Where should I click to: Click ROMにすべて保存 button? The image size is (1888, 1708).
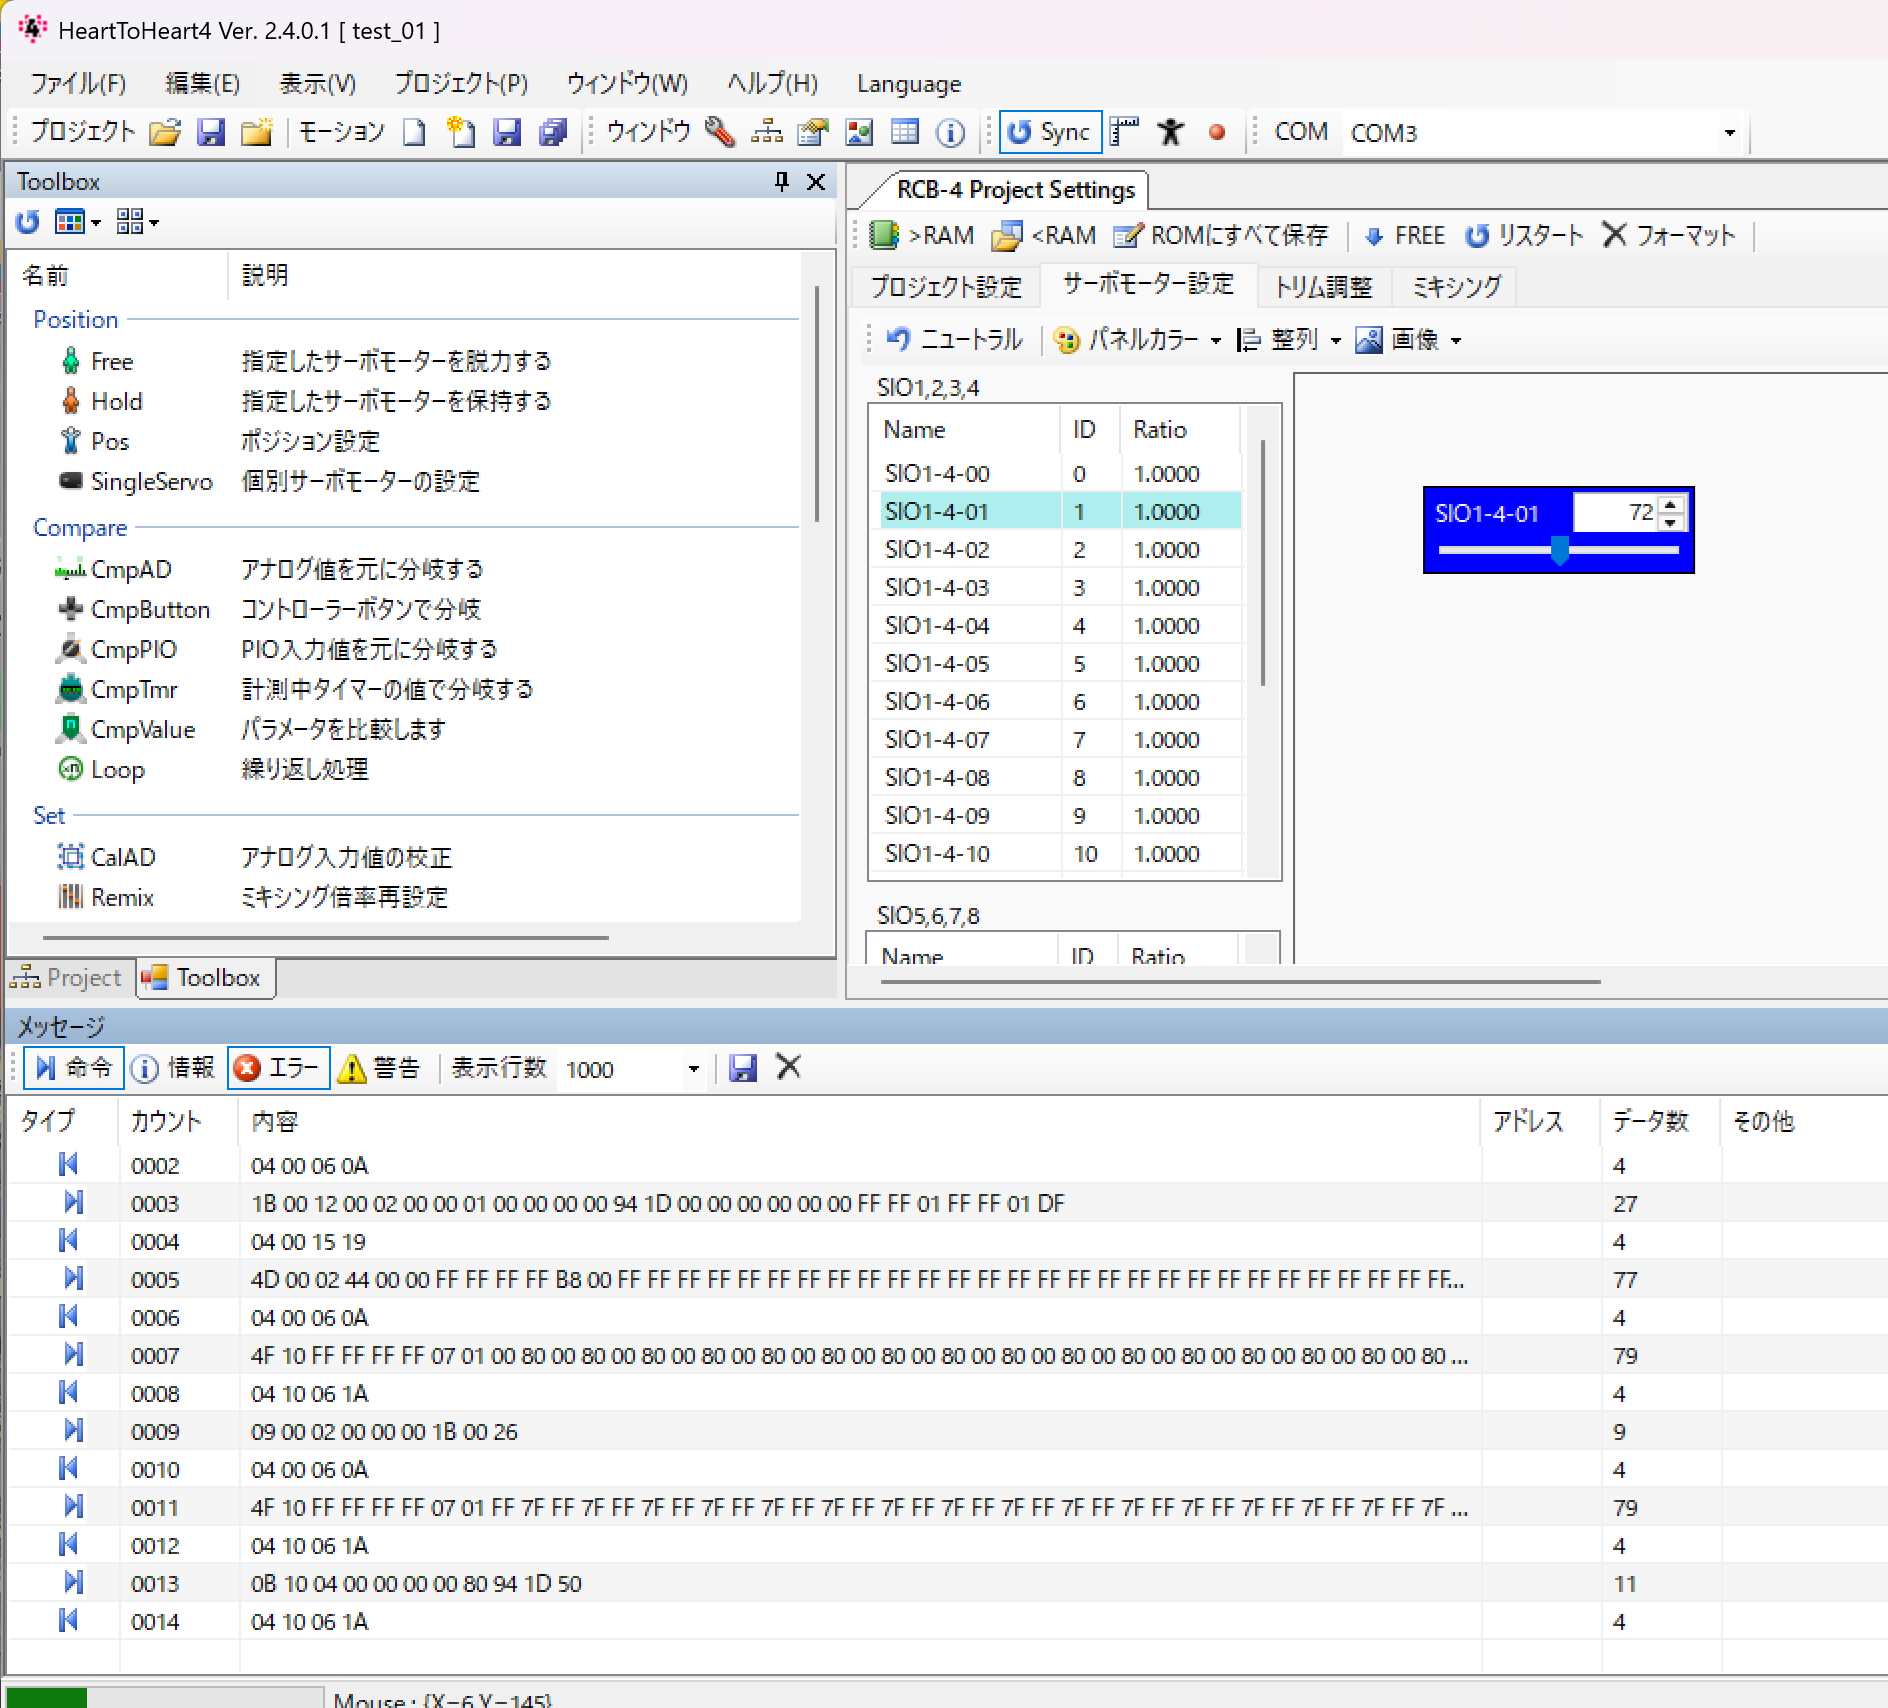(1221, 235)
